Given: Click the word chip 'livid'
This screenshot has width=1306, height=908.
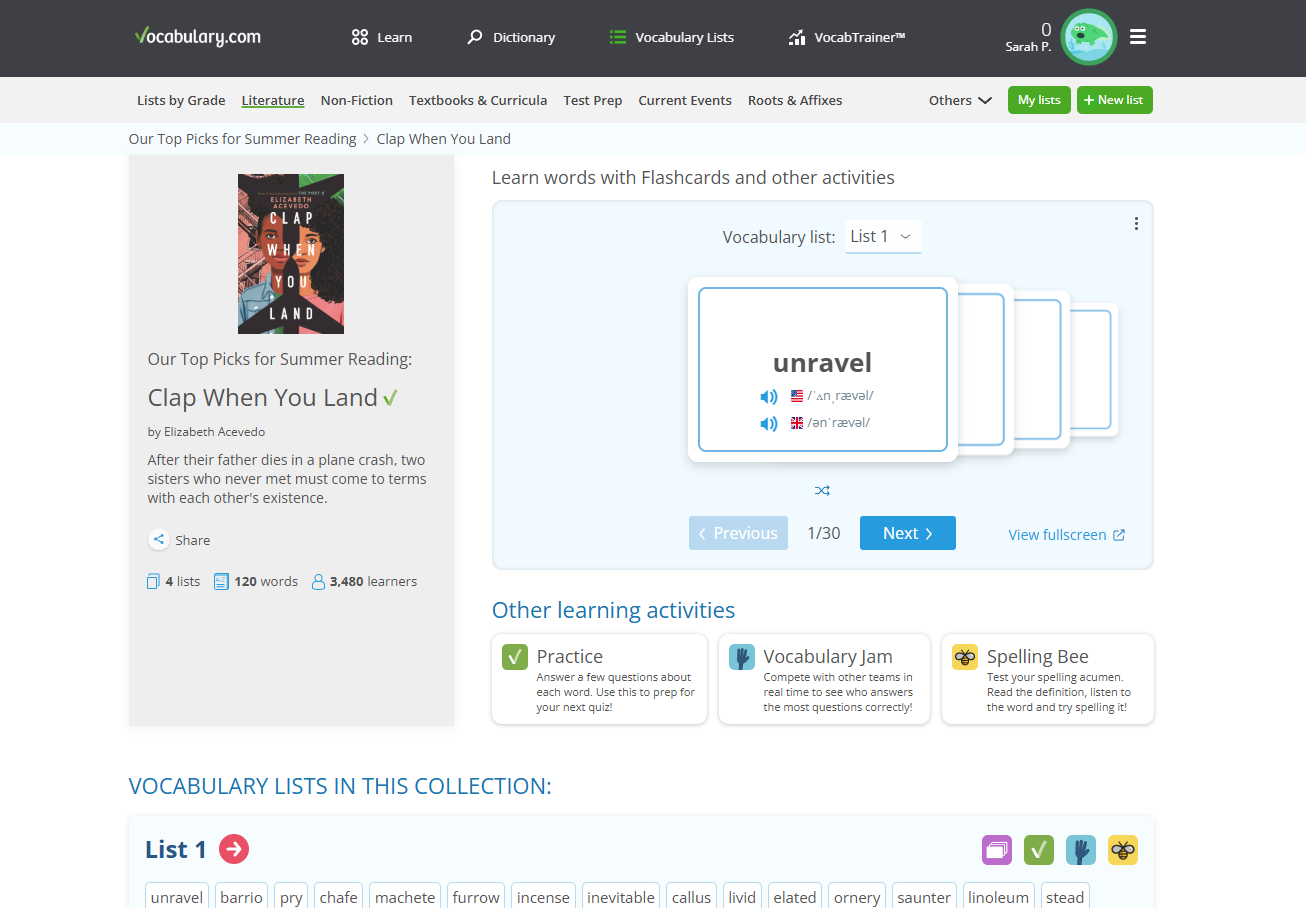Looking at the screenshot, I should pos(742,896).
